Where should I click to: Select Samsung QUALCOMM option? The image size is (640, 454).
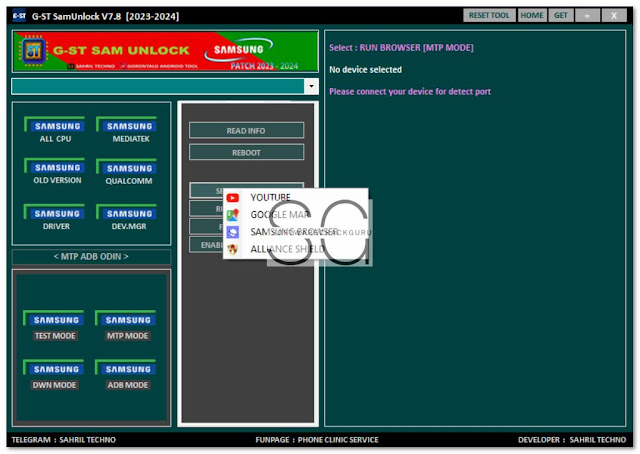[127, 172]
